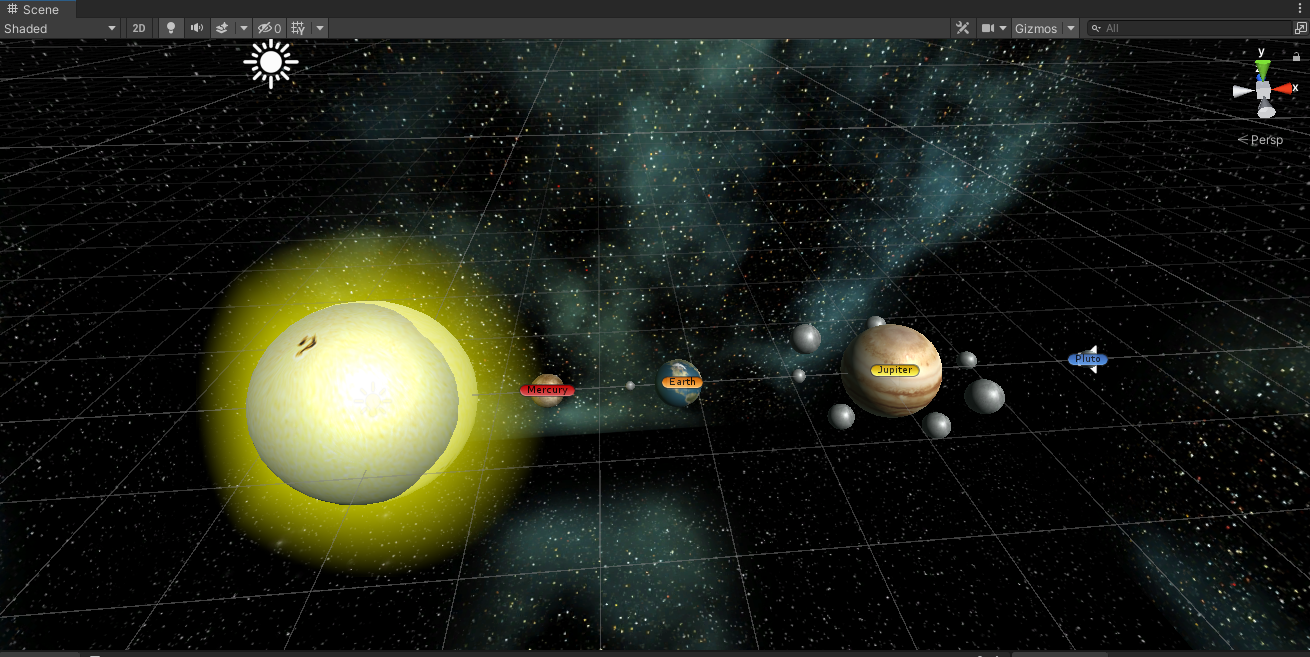1310x657 pixels.
Task: Toggle scene audio with the speaker icon
Action: [x=195, y=28]
